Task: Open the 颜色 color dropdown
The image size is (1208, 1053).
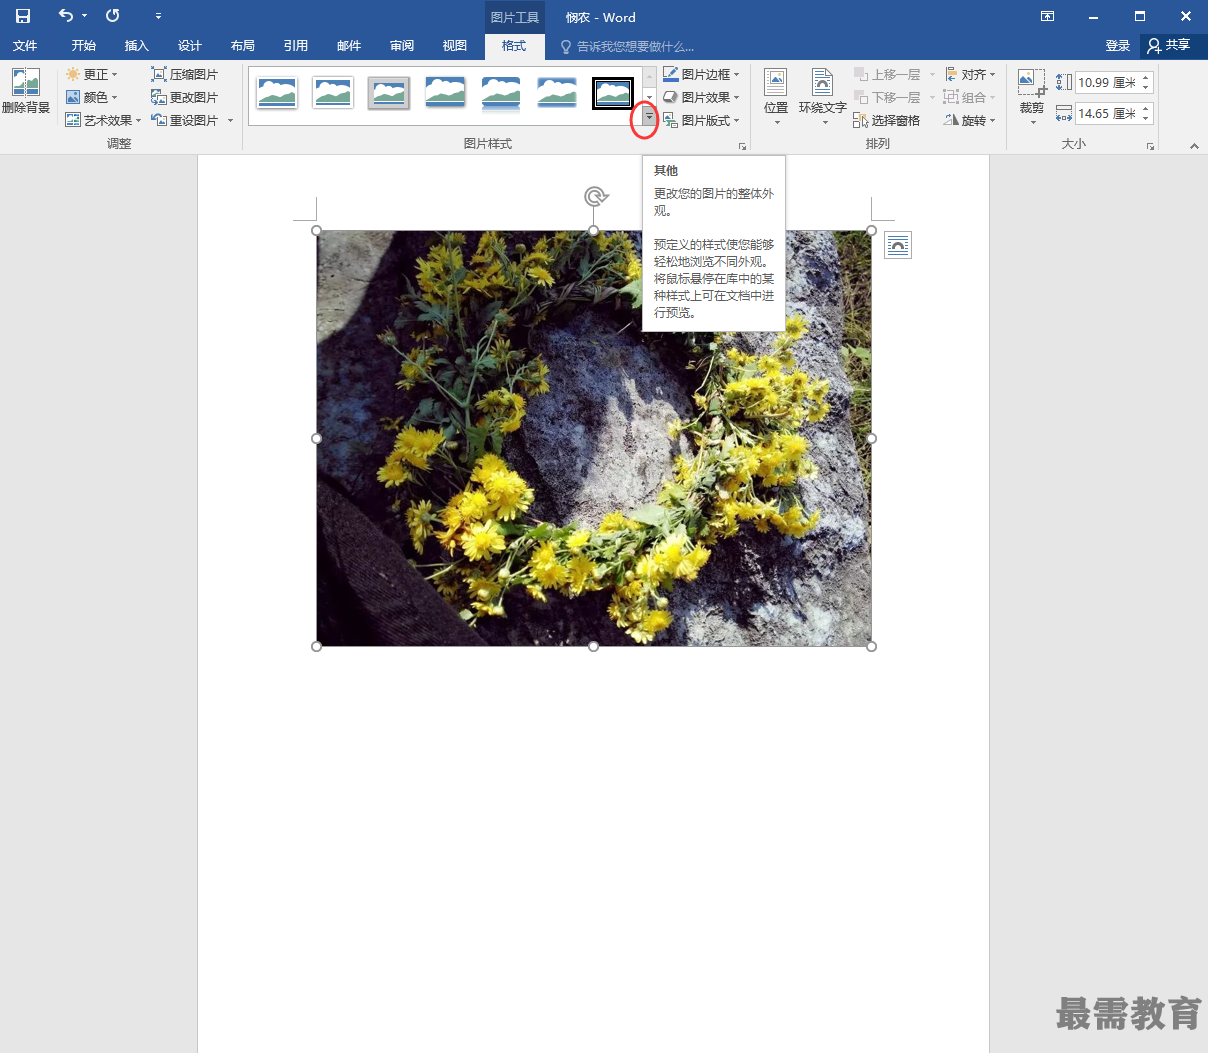Action: coord(92,97)
